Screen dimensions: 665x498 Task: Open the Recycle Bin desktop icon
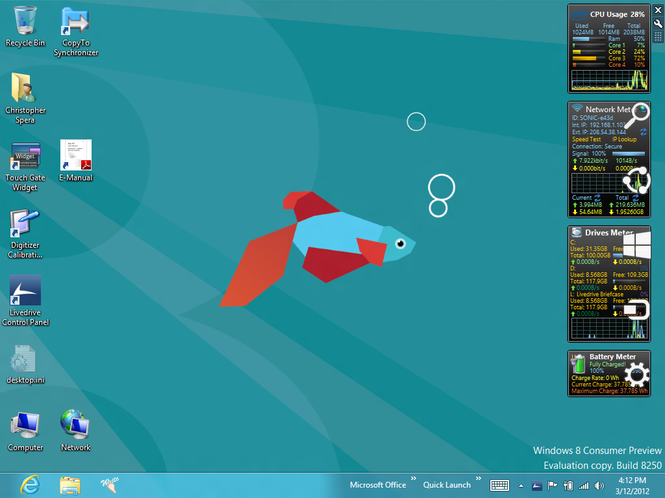pos(25,26)
